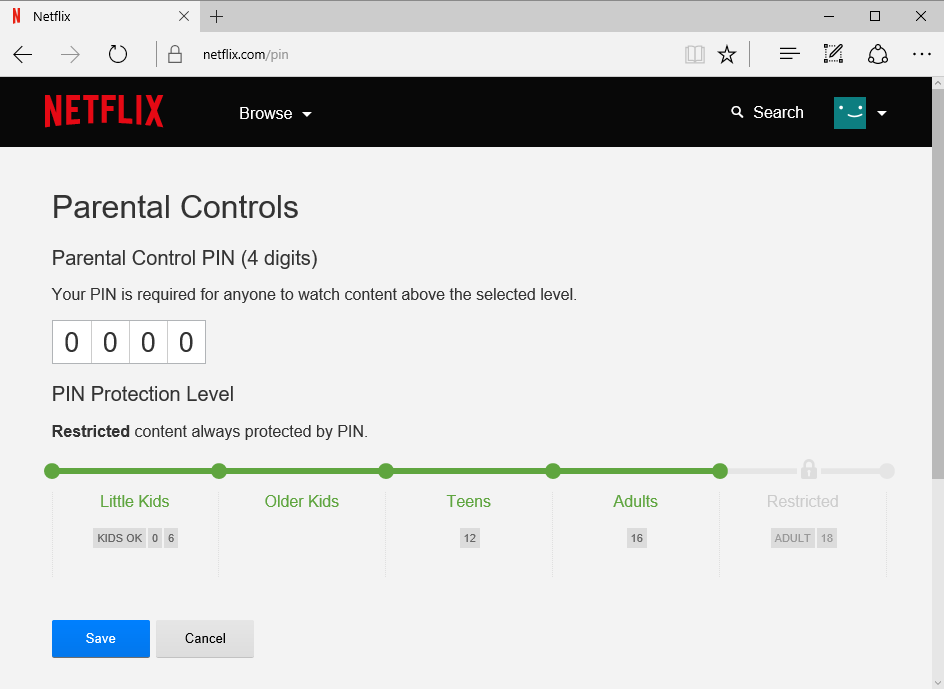Select the Netflix browser tab
Screen dimensions: 944x689
click(95, 16)
